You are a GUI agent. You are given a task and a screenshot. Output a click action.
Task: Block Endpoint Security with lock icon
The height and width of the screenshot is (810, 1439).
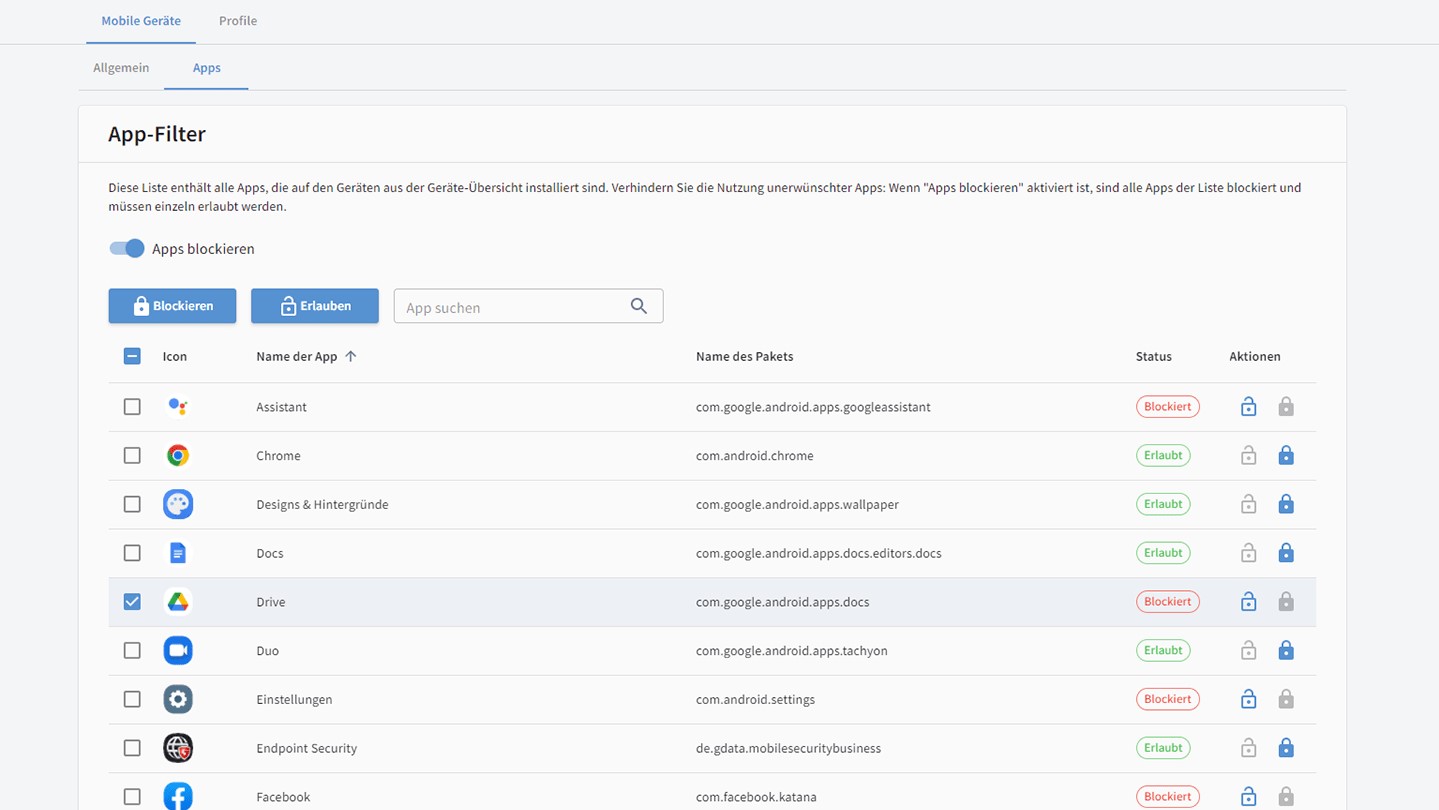1286,748
